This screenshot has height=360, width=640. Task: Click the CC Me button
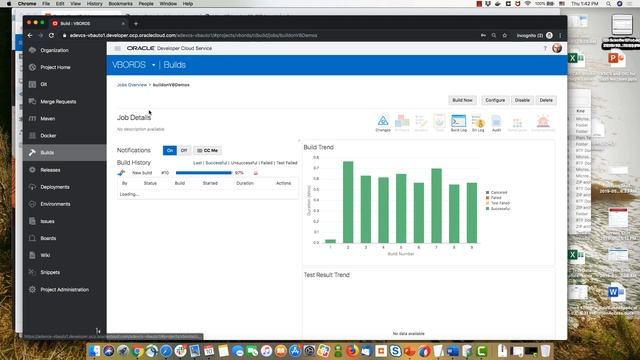click(x=207, y=150)
